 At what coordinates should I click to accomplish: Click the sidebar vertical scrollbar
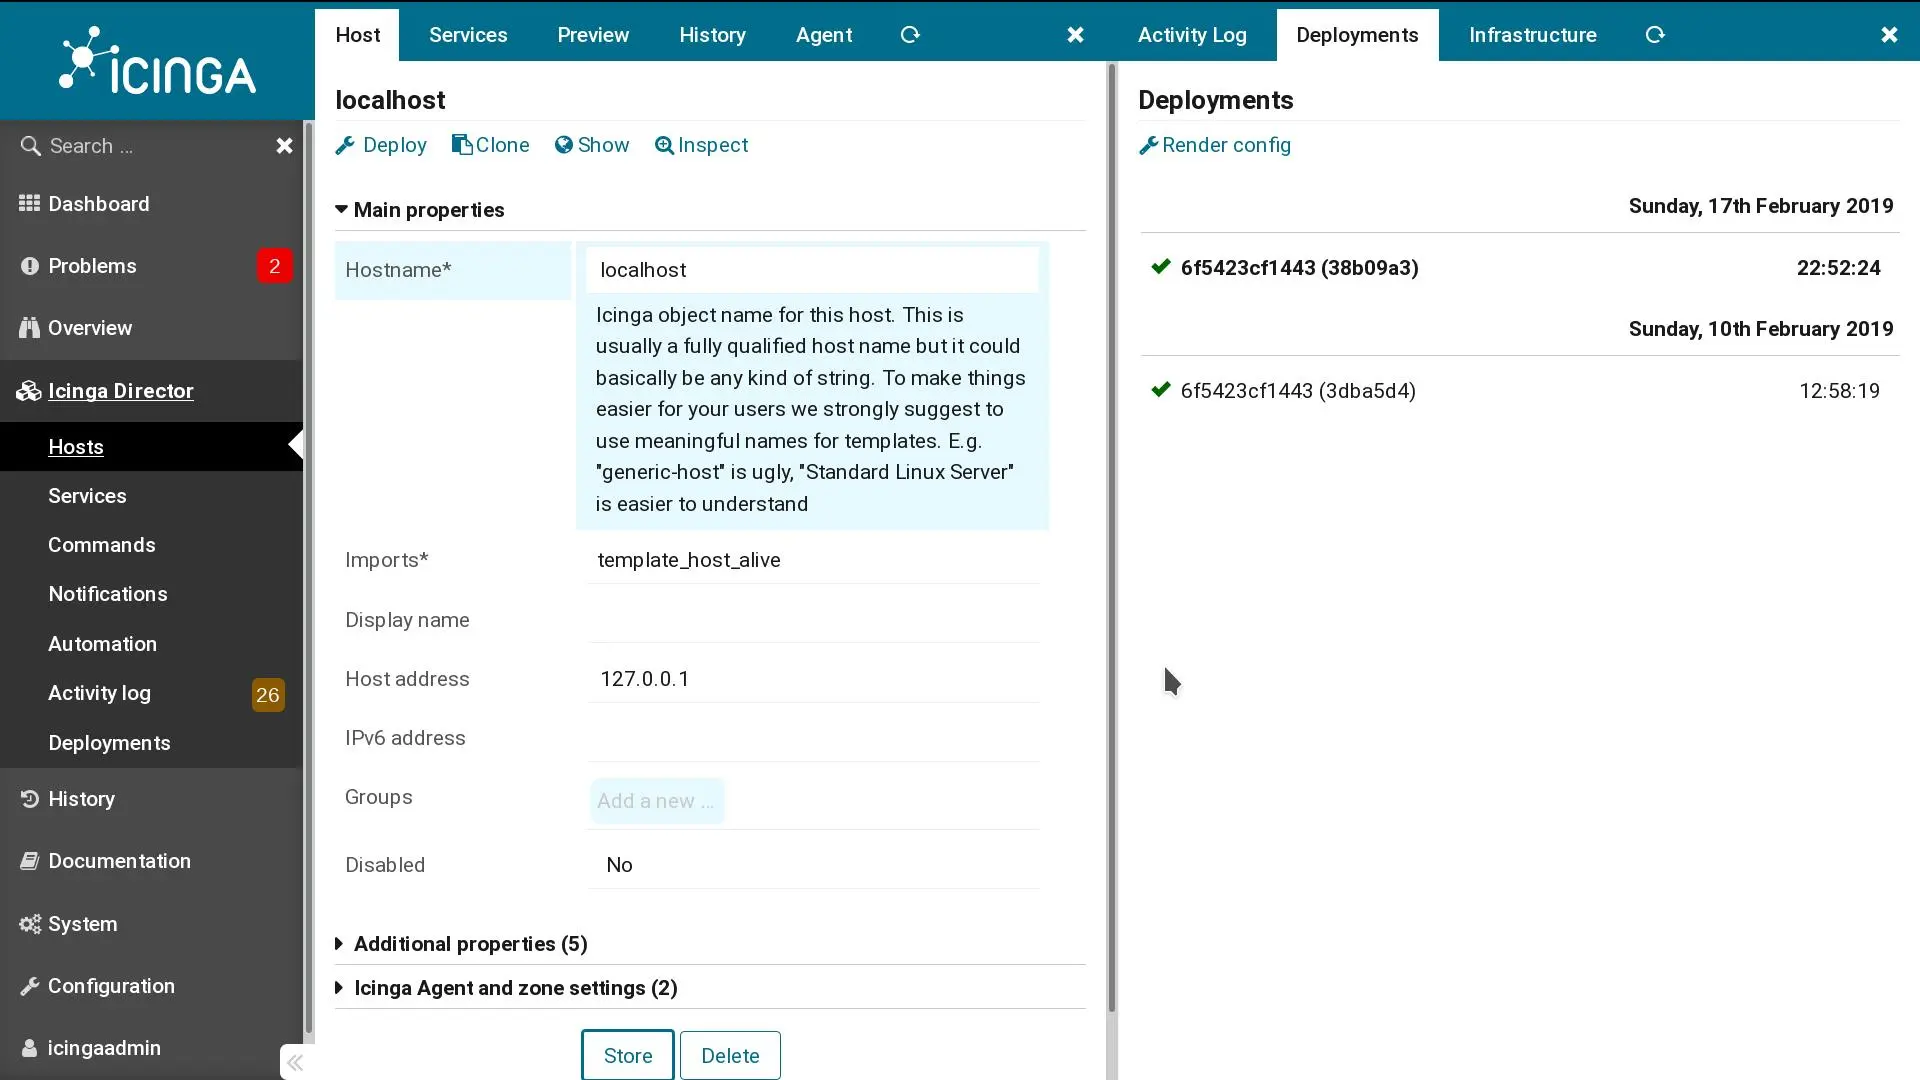pos(308,580)
